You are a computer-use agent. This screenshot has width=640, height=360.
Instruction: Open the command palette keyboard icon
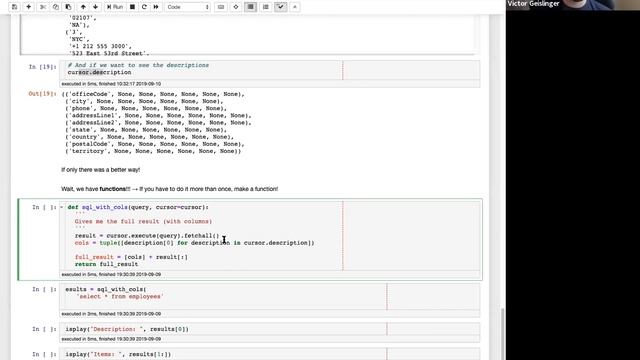point(221,7)
